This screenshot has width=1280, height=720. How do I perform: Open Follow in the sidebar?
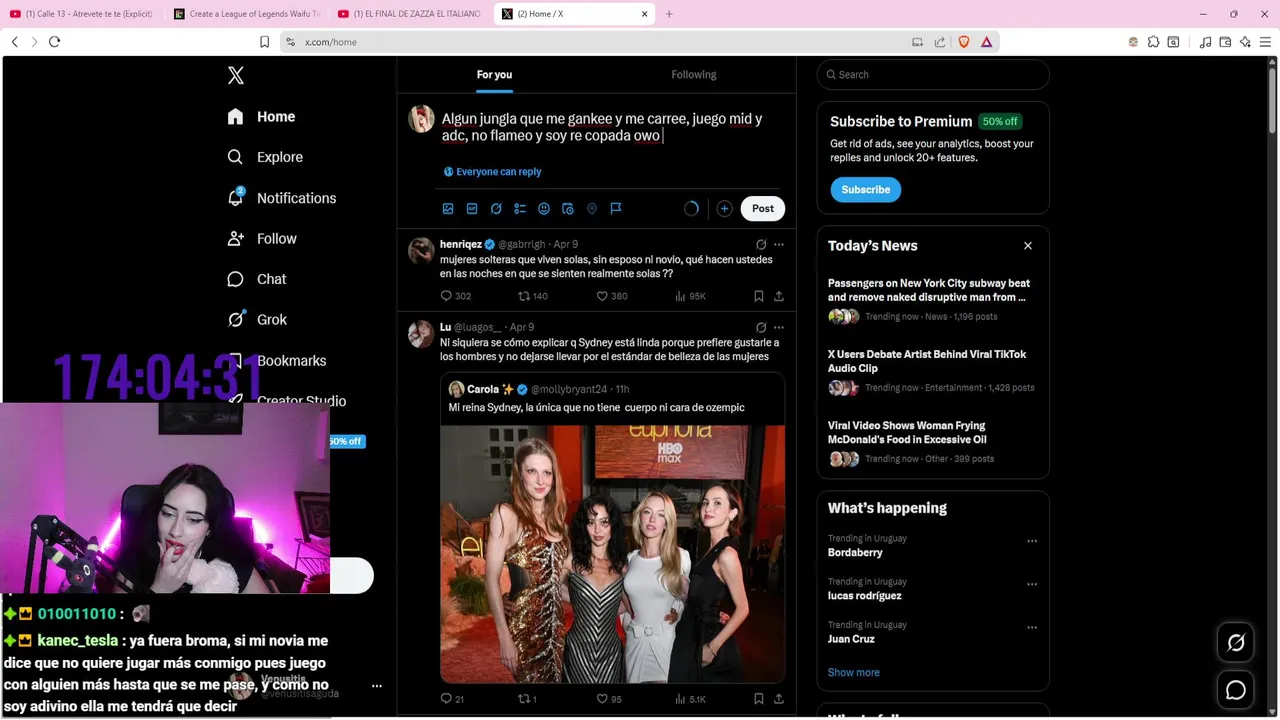[262, 239]
